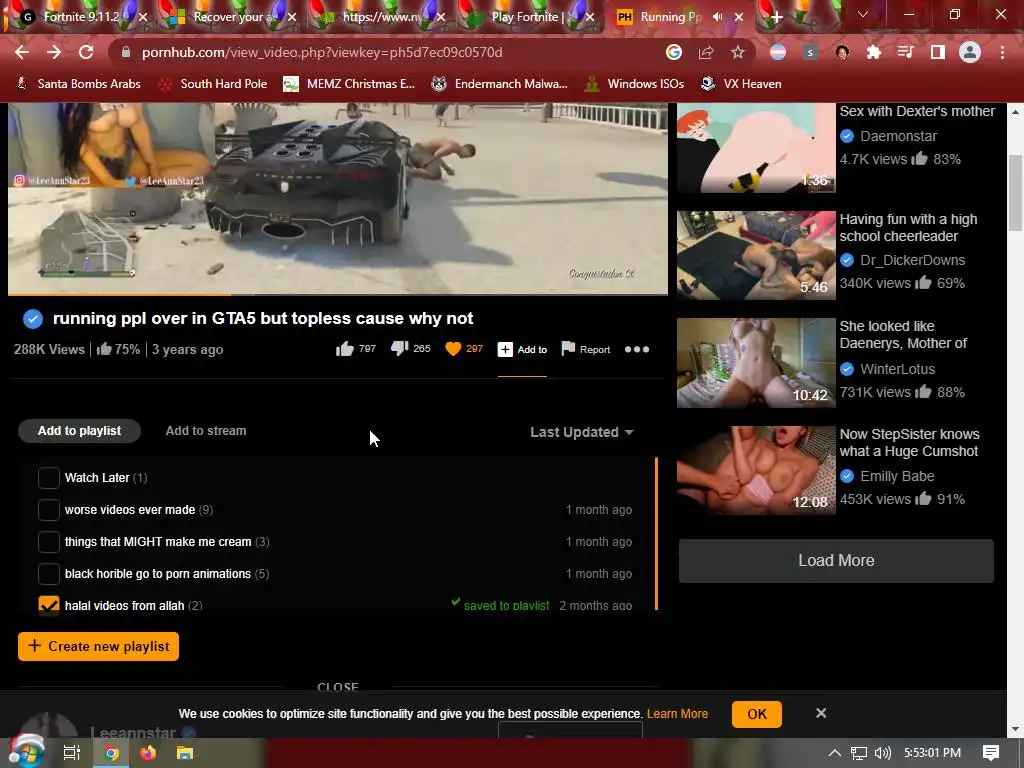Switch to the 'Play Fortnite |' tab
The width and height of the screenshot is (1024, 768).
click(527, 17)
